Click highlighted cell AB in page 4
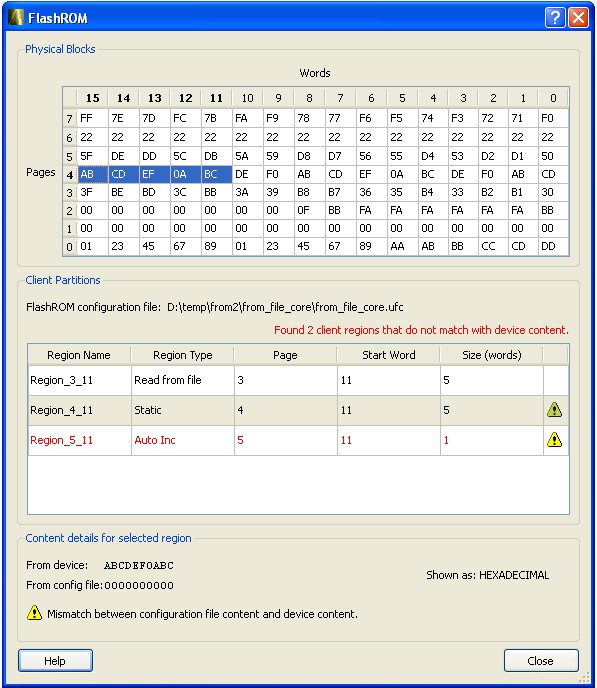The height and width of the screenshot is (688, 597). click(93, 174)
